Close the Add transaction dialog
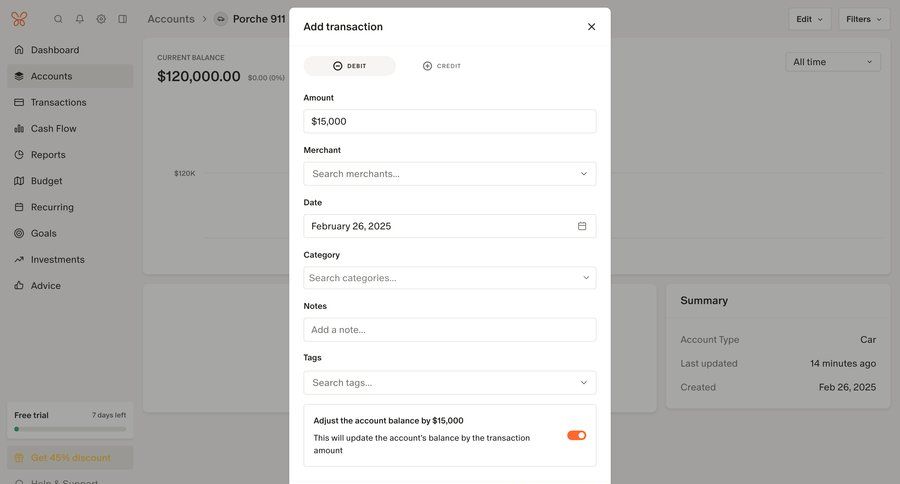The image size is (900, 484). click(x=591, y=26)
